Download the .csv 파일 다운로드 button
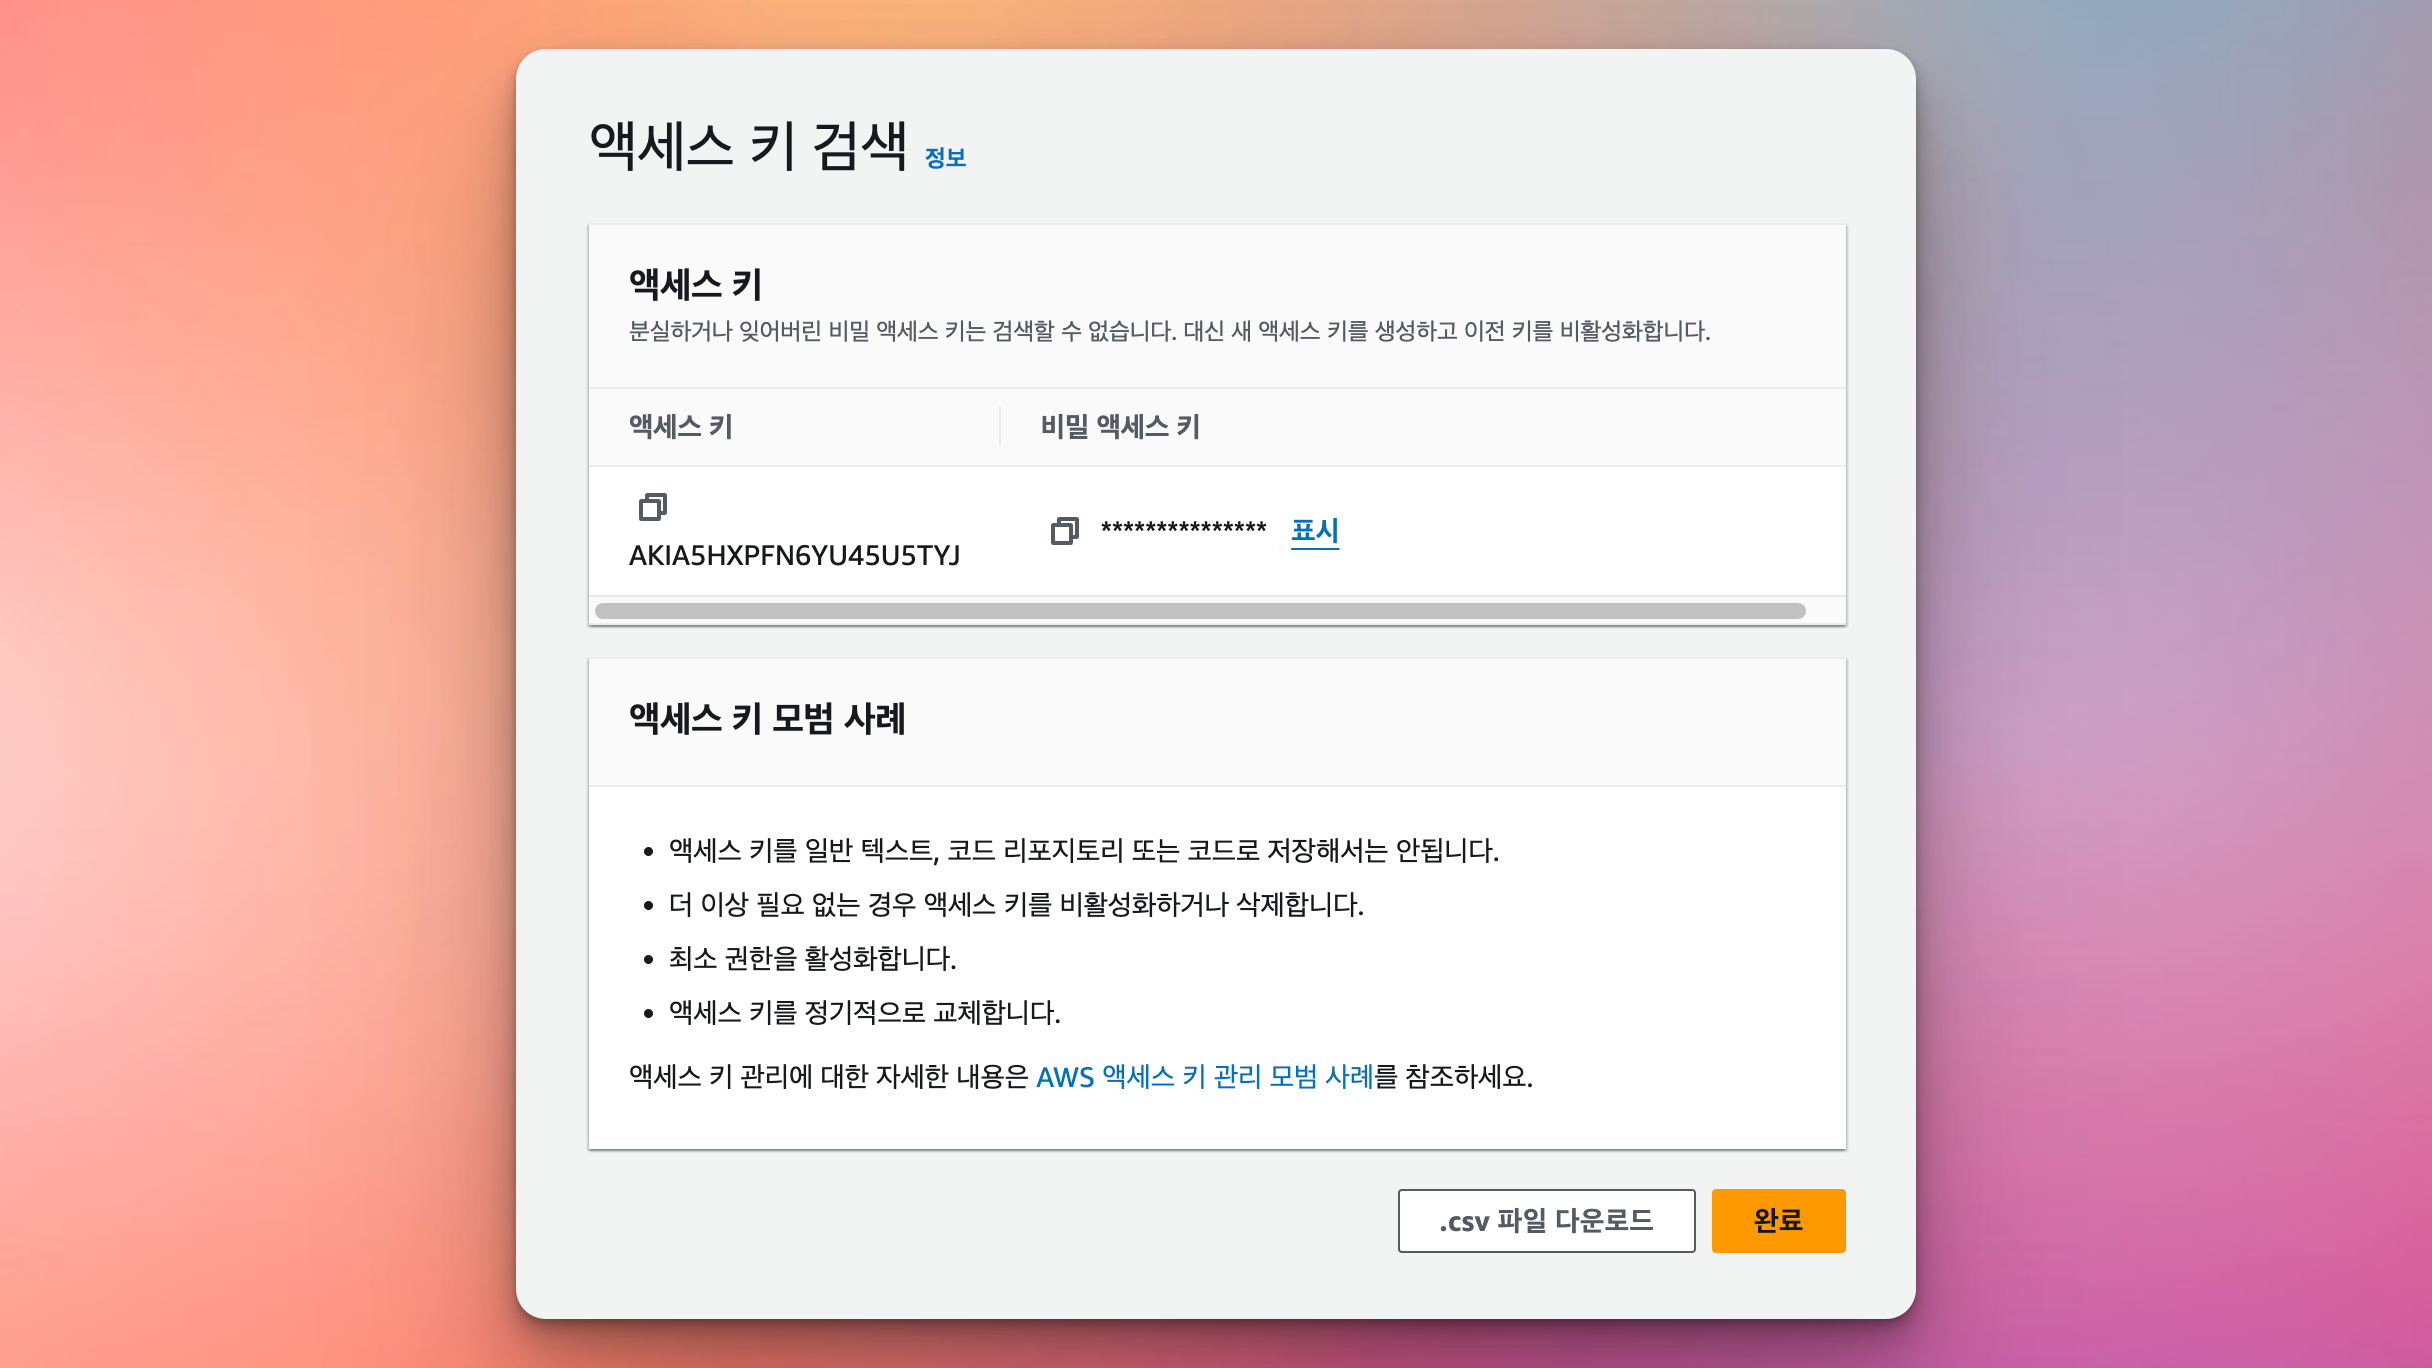 coord(1546,1220)
